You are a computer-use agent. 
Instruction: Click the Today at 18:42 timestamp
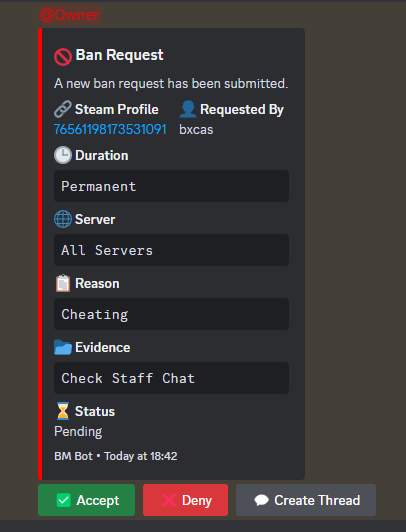click(x=140, y=456)
